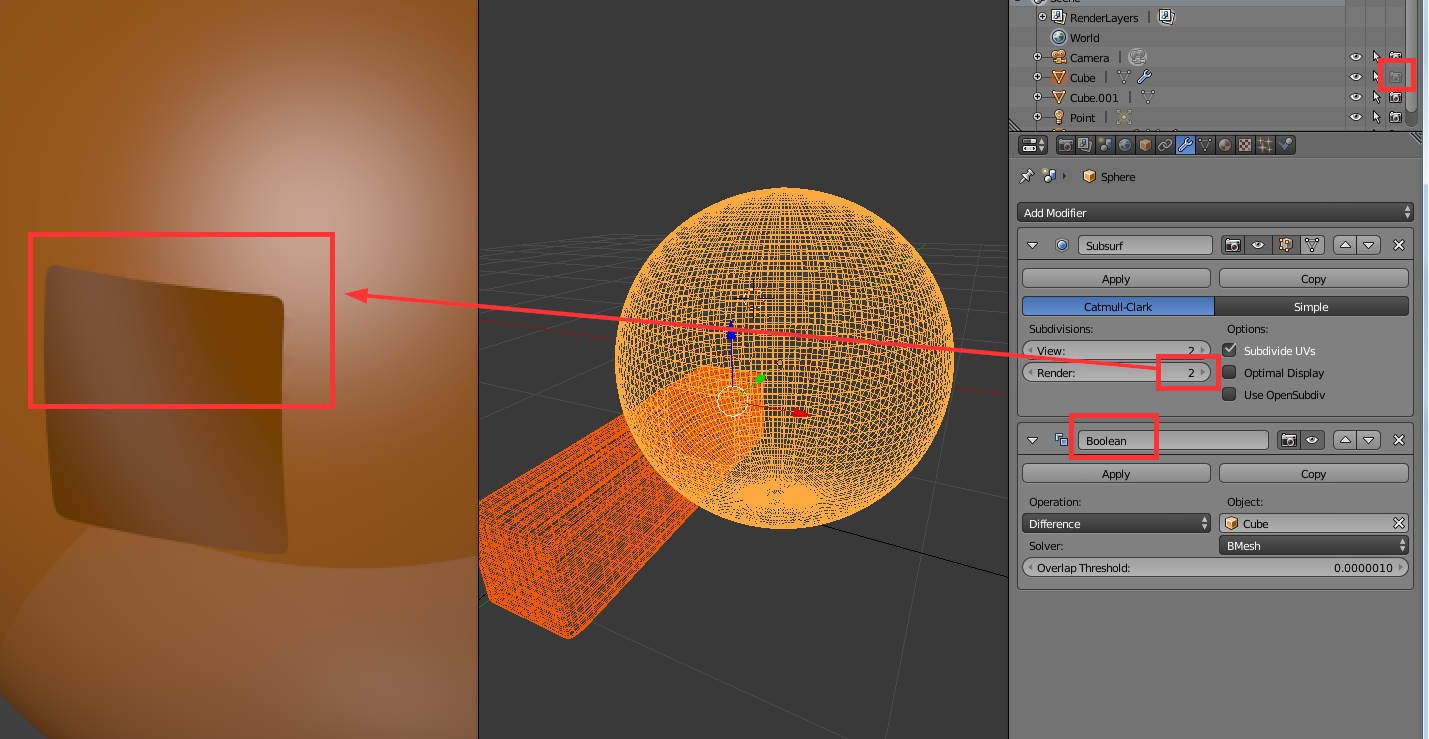The image size is (1429, 739).
Task: Open the Material sphere tab icon
Action: (x=1226, y=145)
